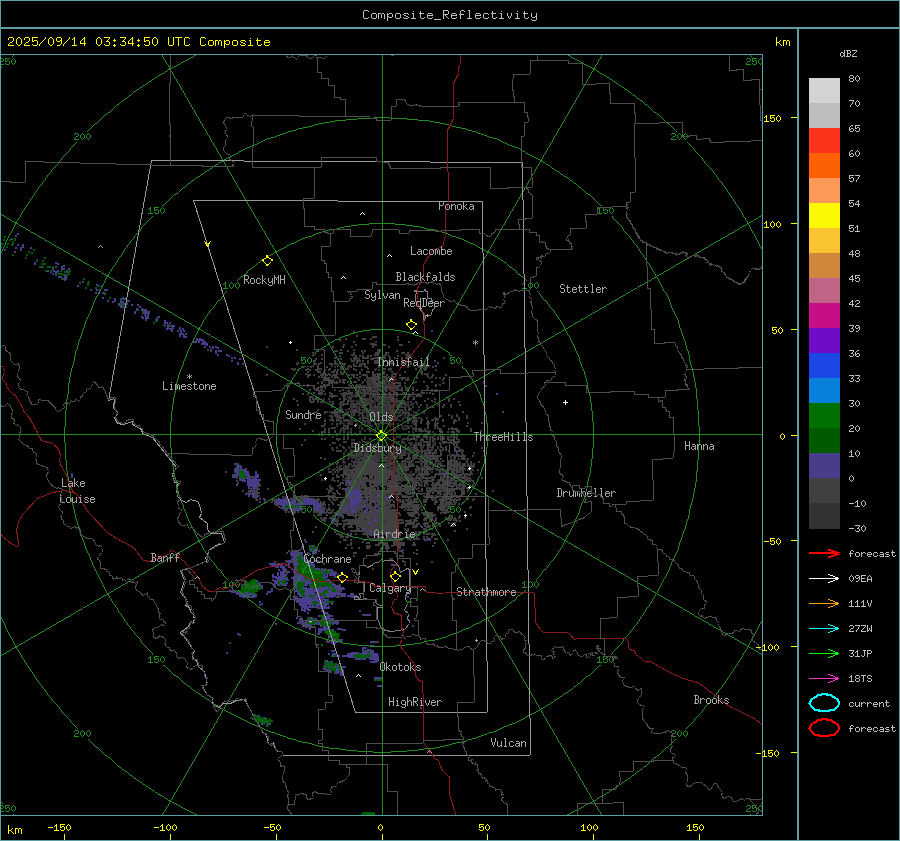This screenshot has width=900, height=841.
Task: Click the blue 36-33 dBZ color band
Action: coord(824,366)
